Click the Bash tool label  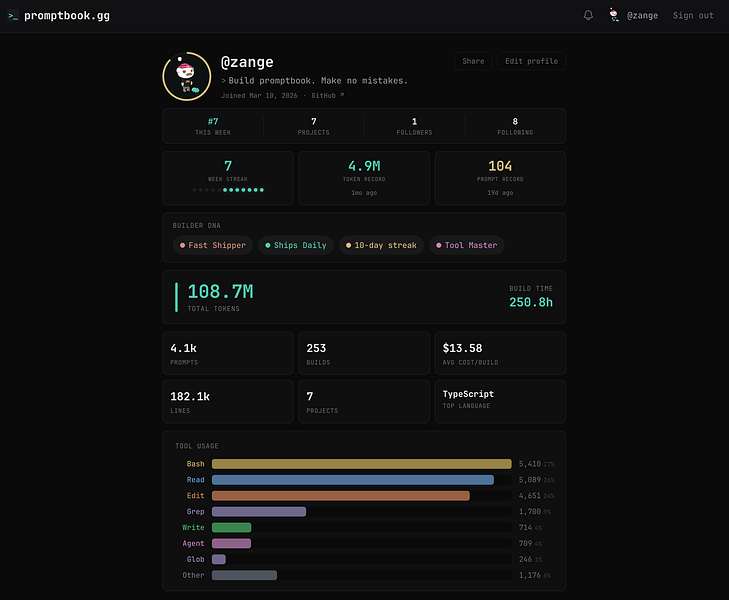click(x=195, y=464)
